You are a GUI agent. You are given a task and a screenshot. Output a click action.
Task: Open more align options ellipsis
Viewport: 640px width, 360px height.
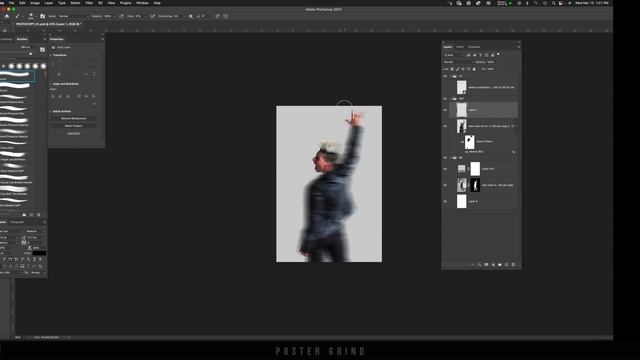pyautogui.click(x=94, y=104)
